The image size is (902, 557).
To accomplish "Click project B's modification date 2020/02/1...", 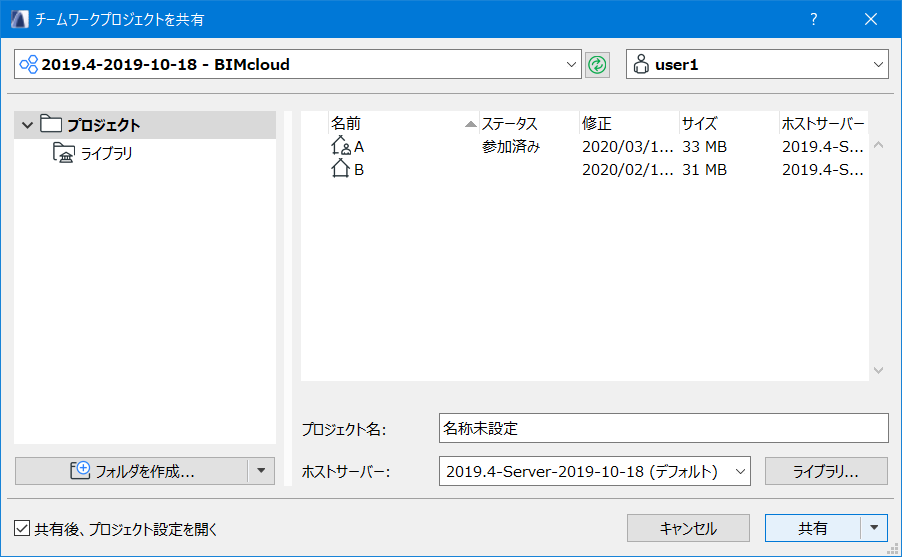I will tap(627, 170).
